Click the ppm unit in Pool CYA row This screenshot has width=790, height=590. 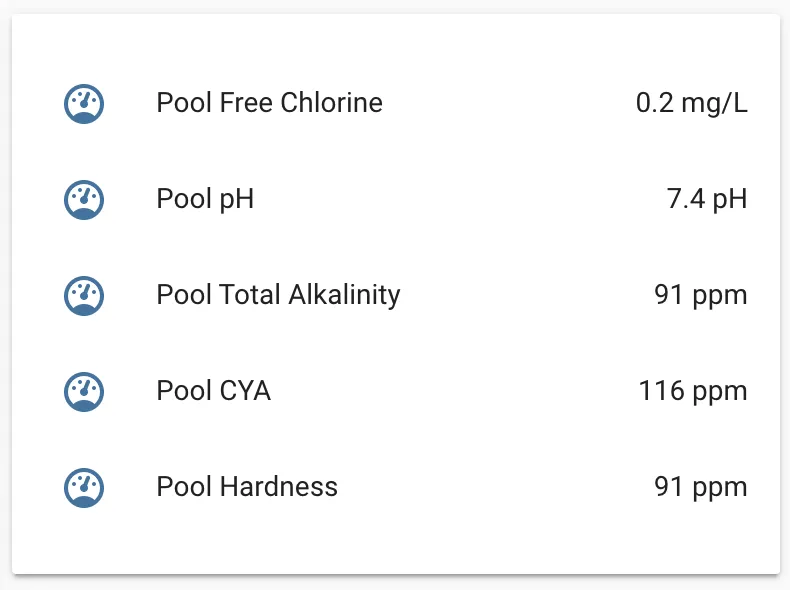(720, 393)
